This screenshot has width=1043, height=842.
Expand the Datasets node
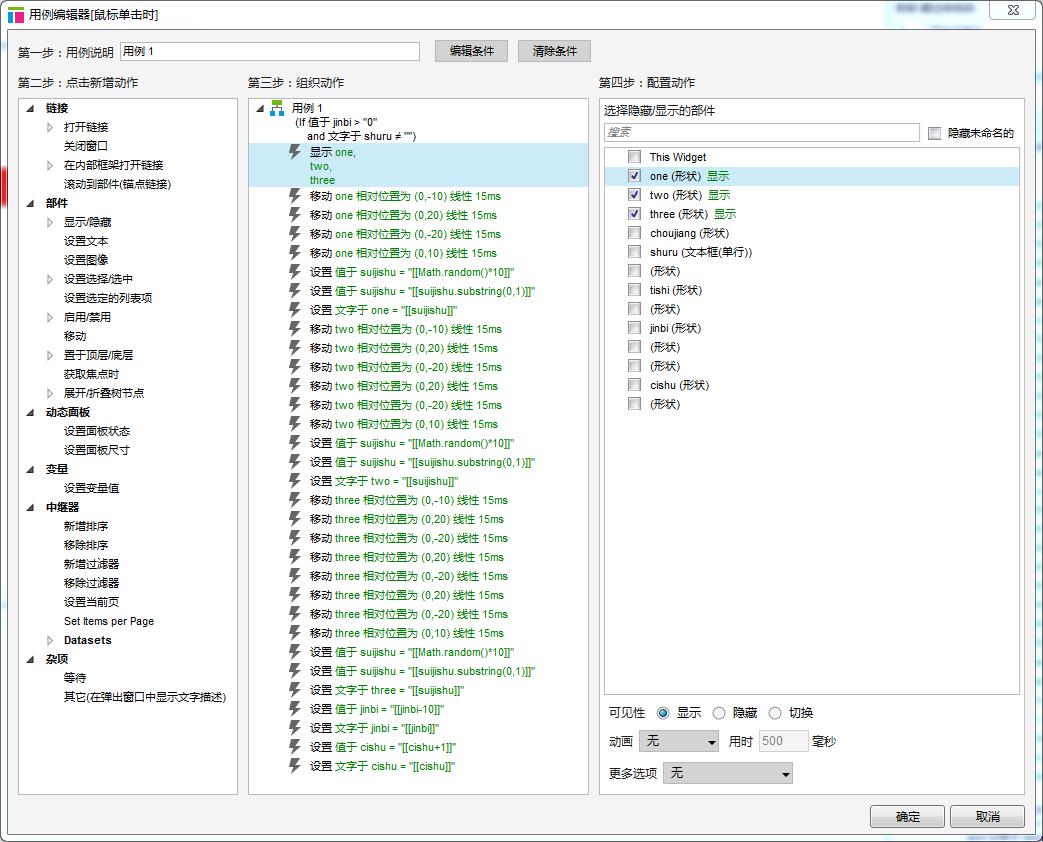50,640
